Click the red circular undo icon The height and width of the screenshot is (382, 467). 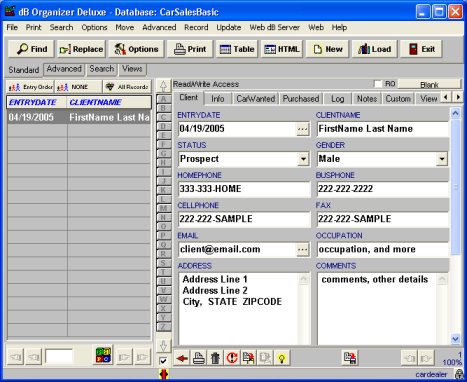coord(232,358)
